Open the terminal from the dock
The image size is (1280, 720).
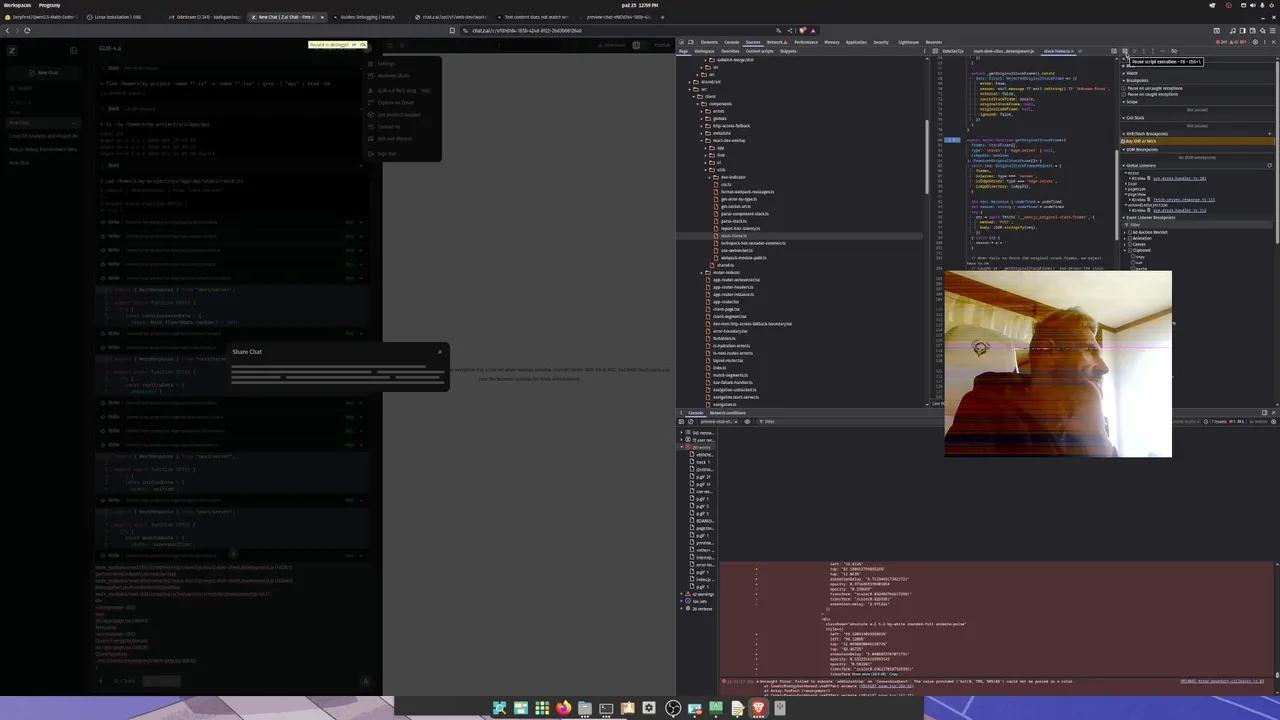click(x=606, y=708)
